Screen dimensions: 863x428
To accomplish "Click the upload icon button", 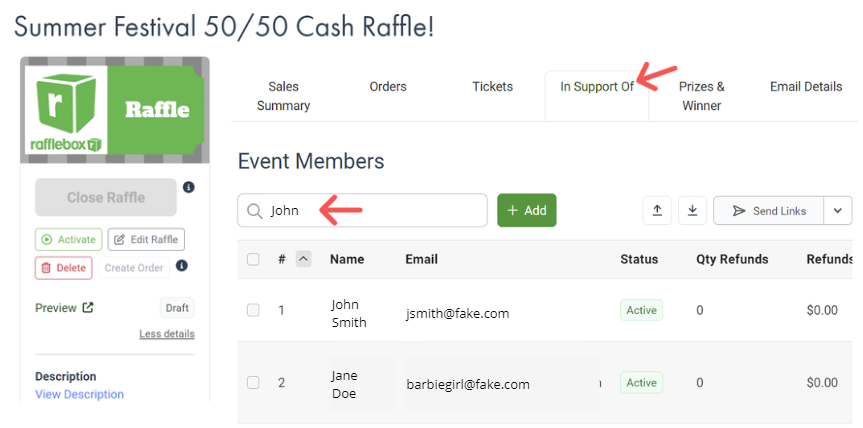I will 657,211.
